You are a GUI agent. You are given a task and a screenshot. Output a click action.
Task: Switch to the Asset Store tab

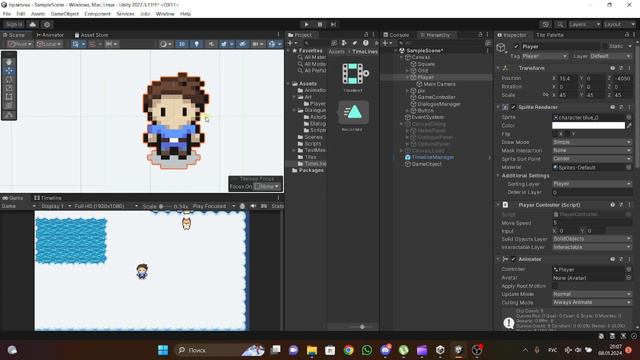pyautogui.click(x=91, y=35)
